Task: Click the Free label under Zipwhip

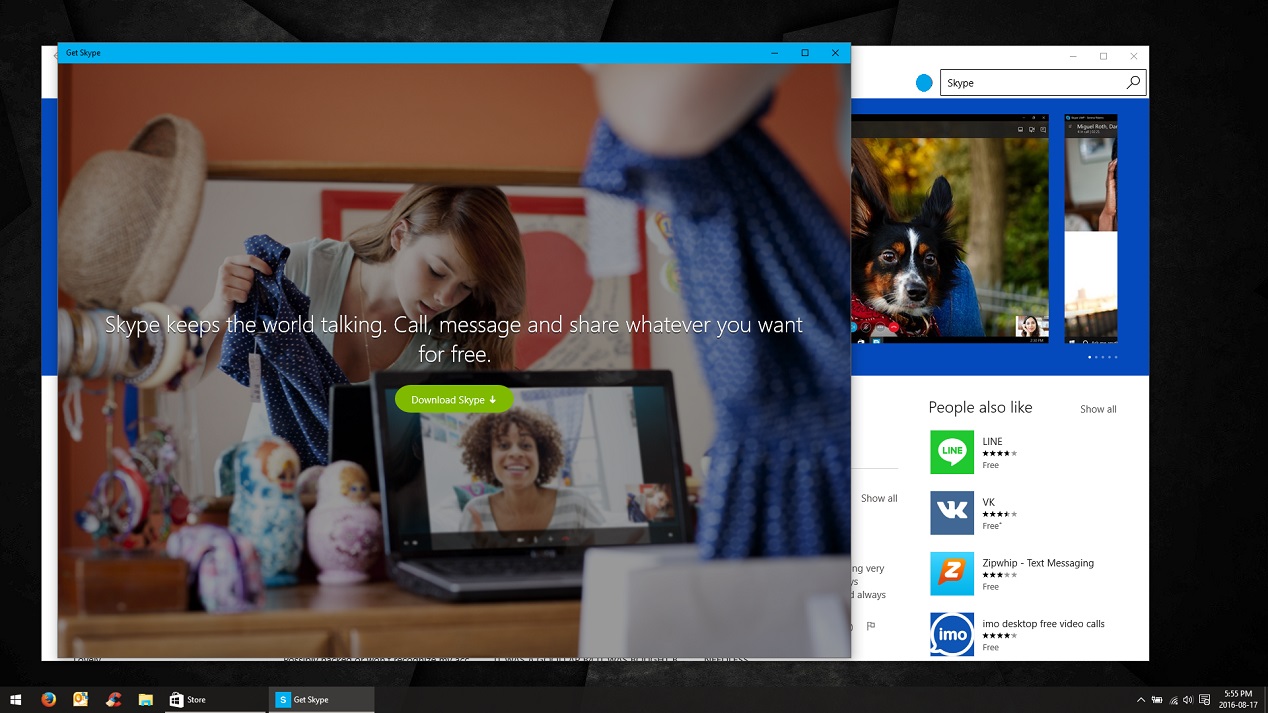Action: [990, 587]
